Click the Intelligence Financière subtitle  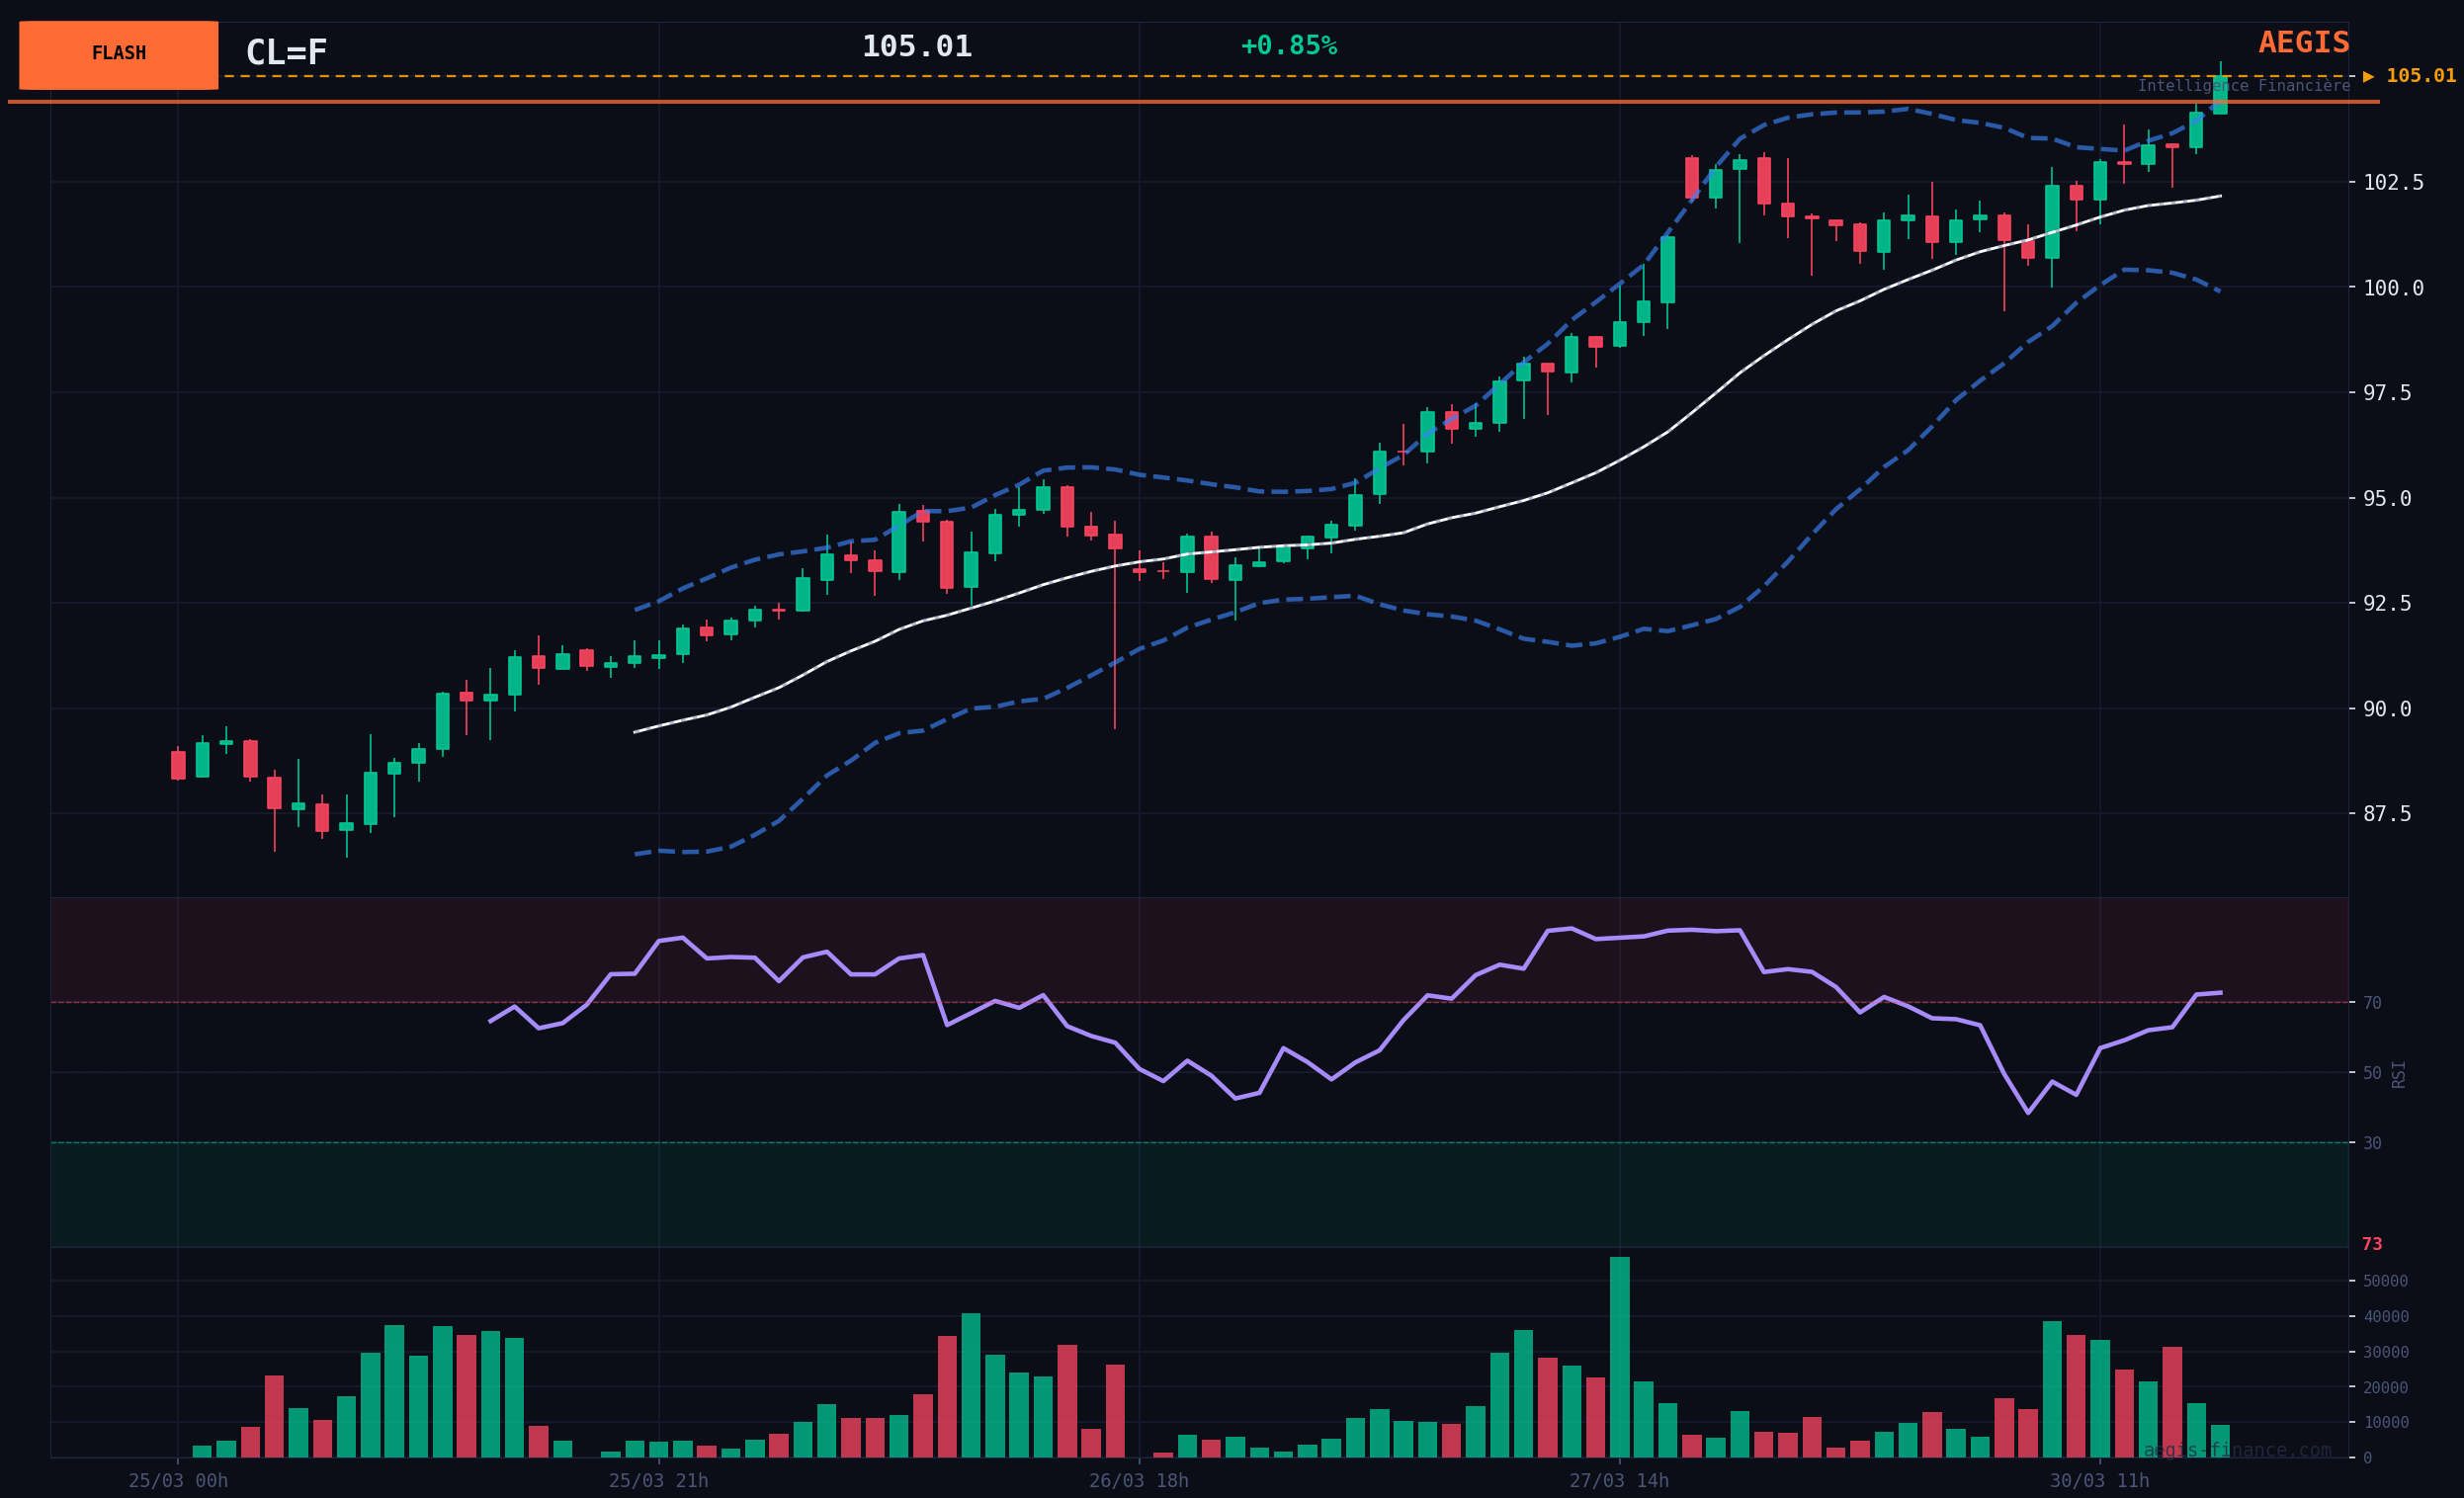[2243, 86]
